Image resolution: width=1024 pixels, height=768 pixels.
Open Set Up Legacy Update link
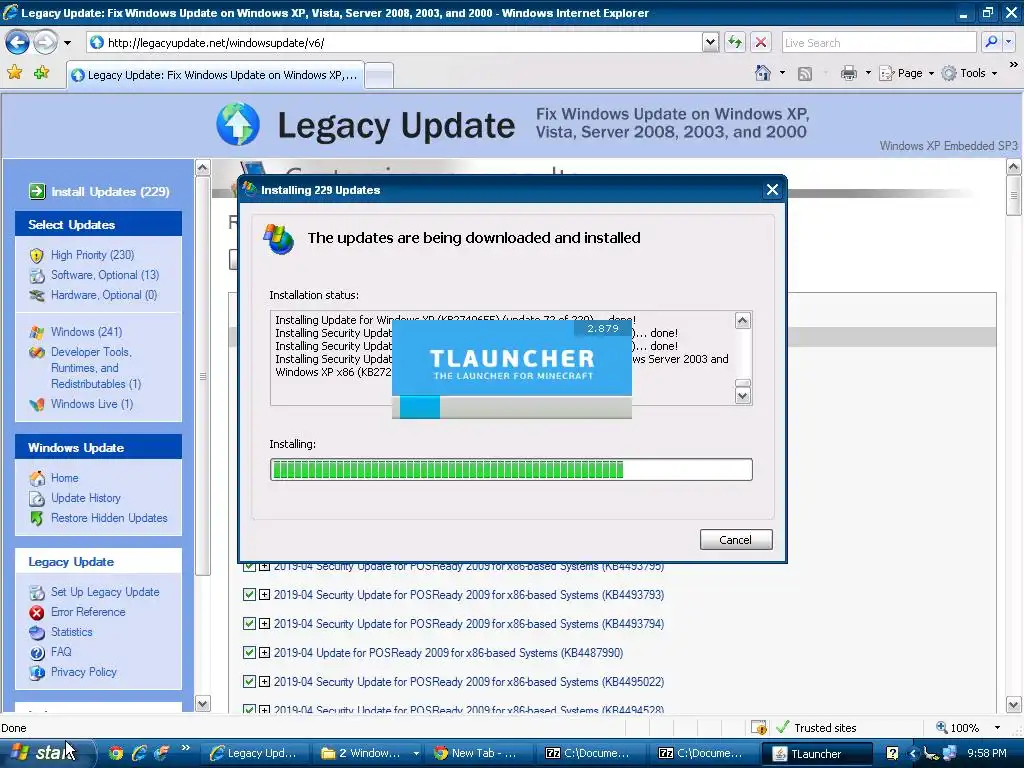click(x=104, y=592)
